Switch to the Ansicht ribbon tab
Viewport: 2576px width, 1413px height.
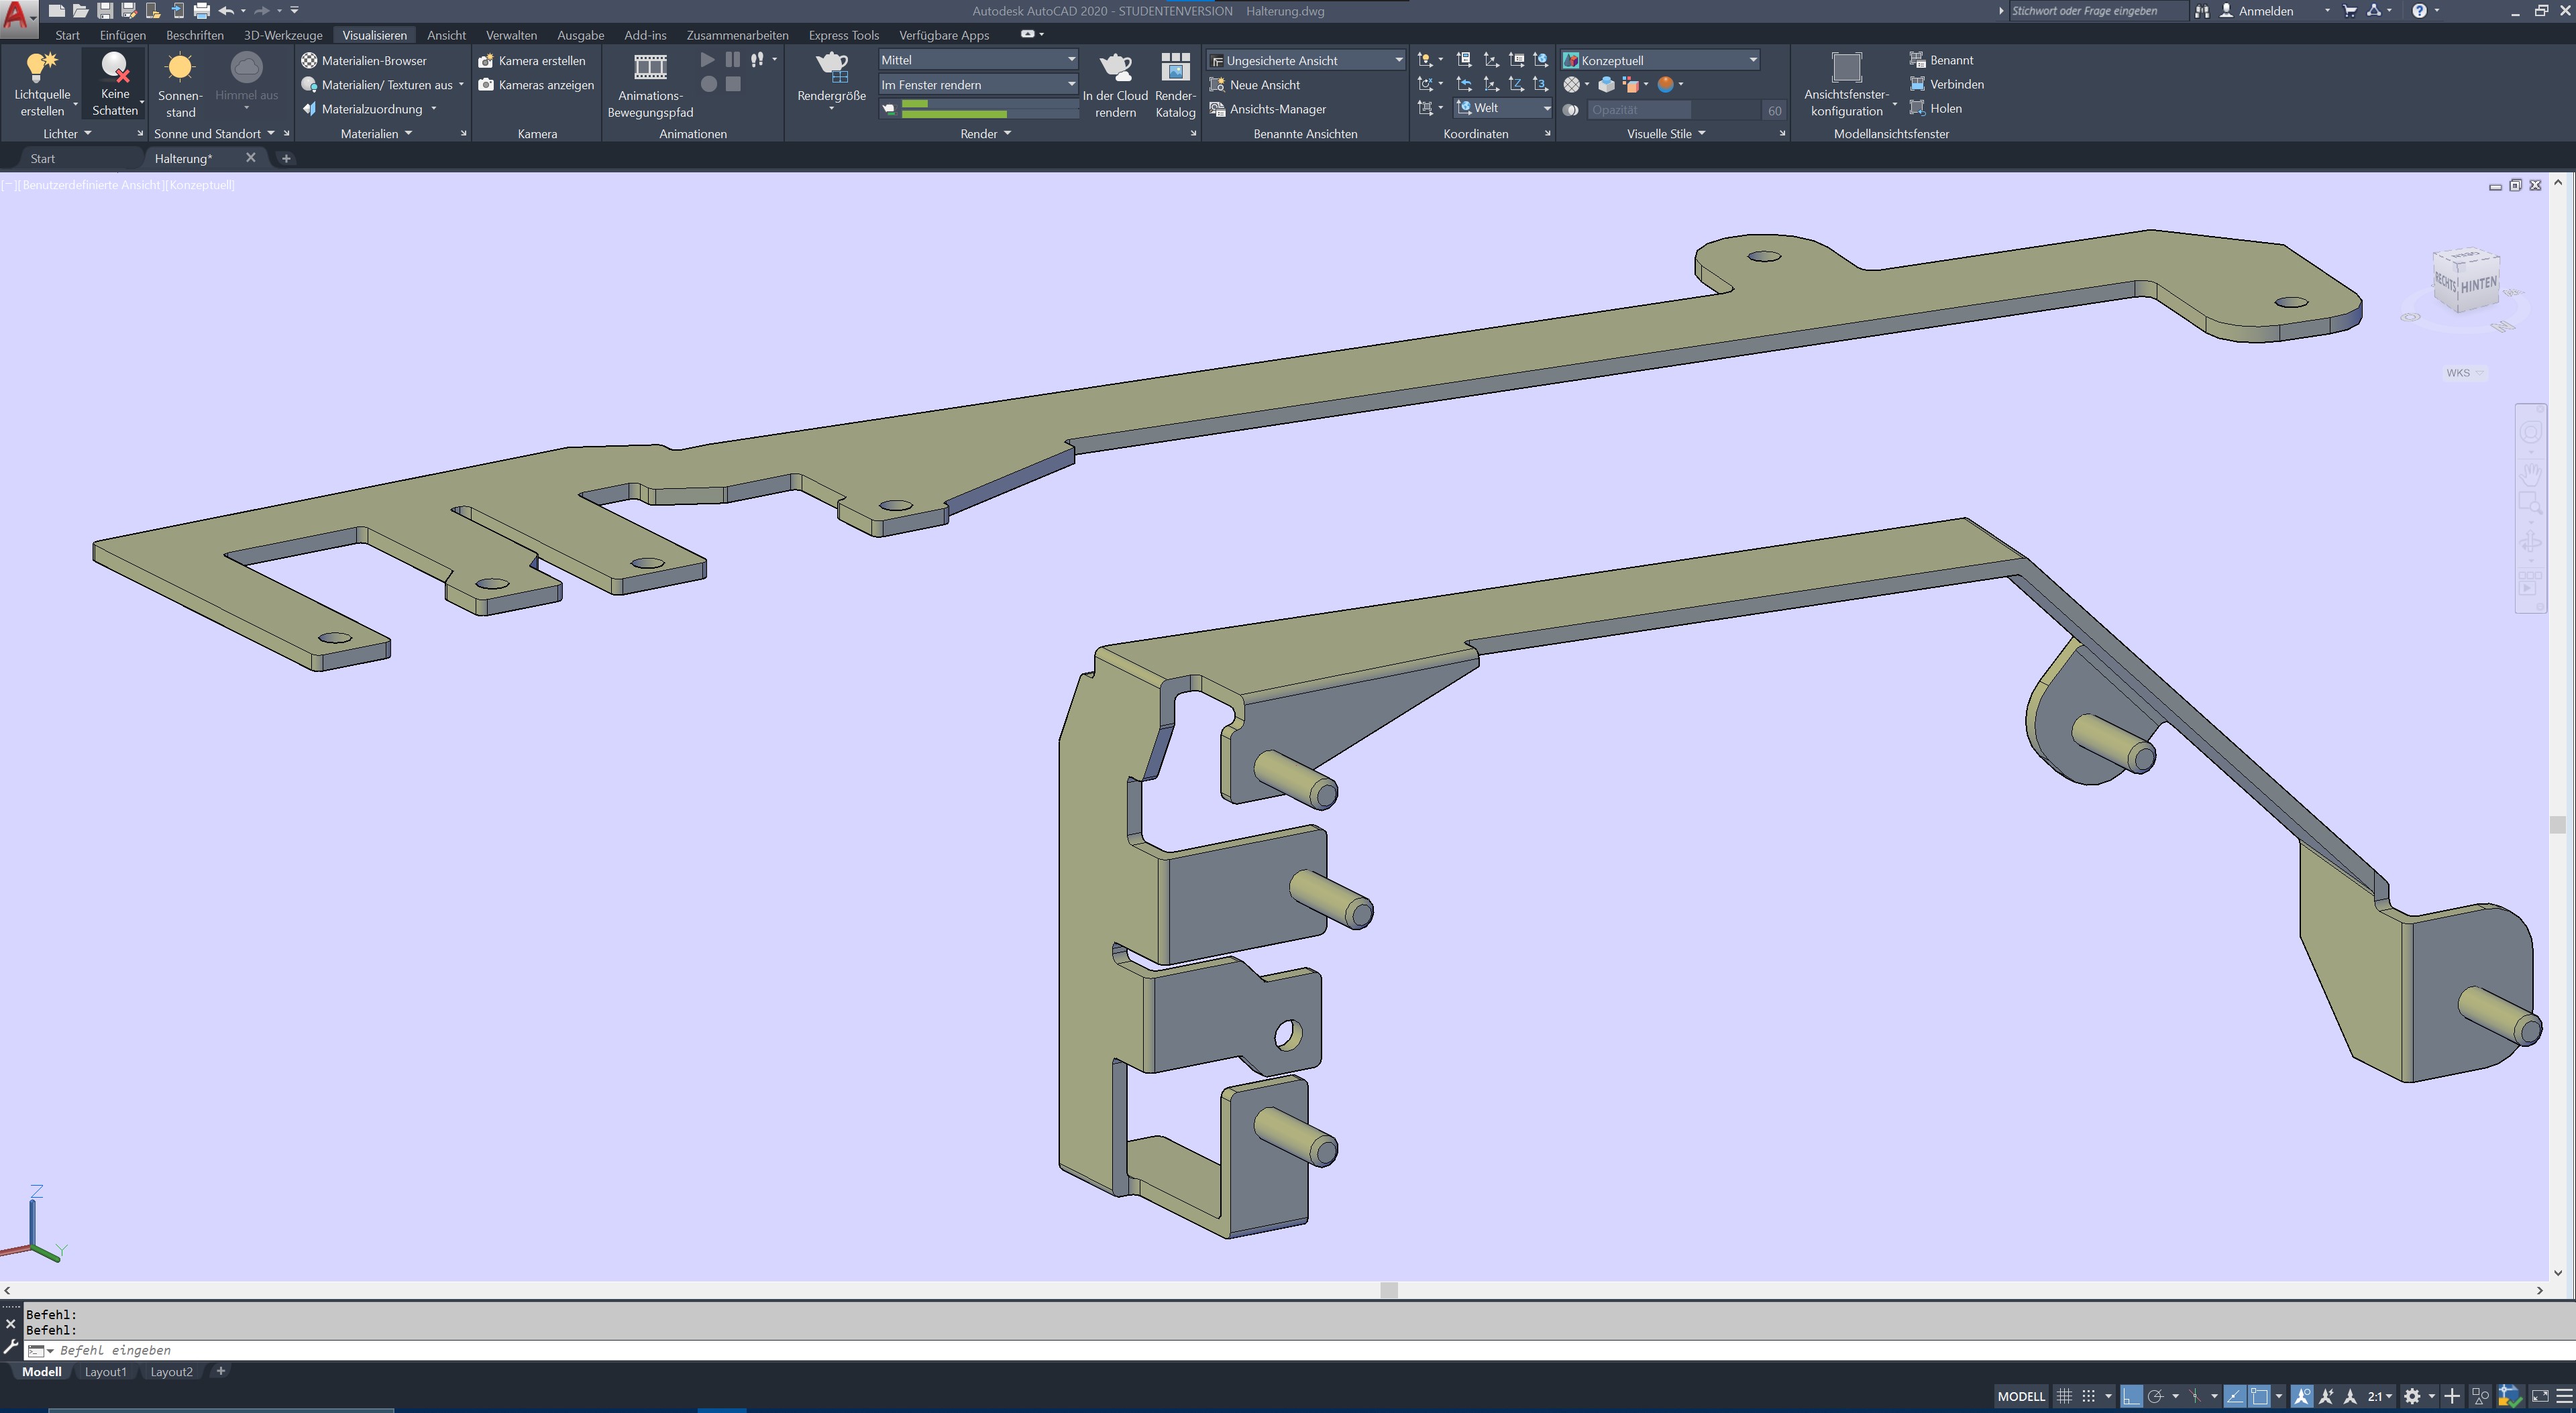446,35
